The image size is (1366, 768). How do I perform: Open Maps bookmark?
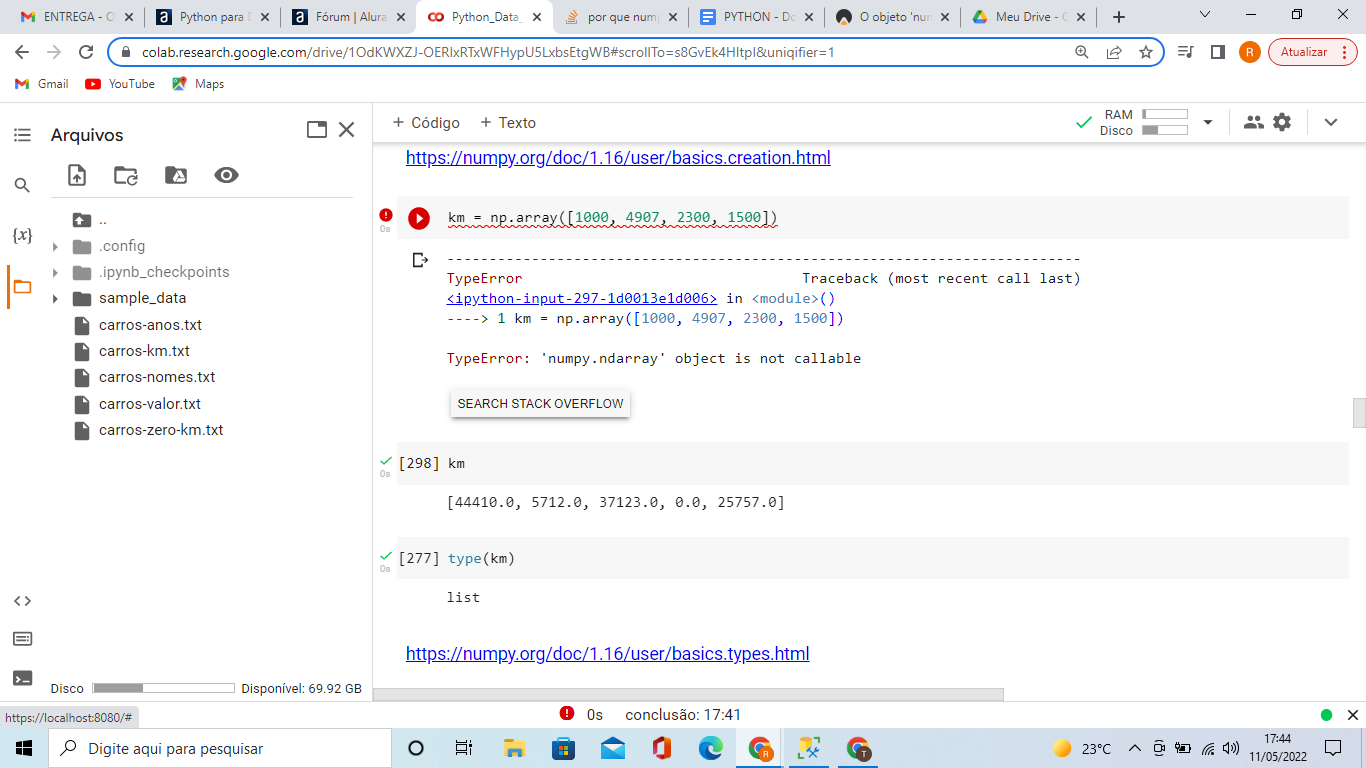click(198, 84)
